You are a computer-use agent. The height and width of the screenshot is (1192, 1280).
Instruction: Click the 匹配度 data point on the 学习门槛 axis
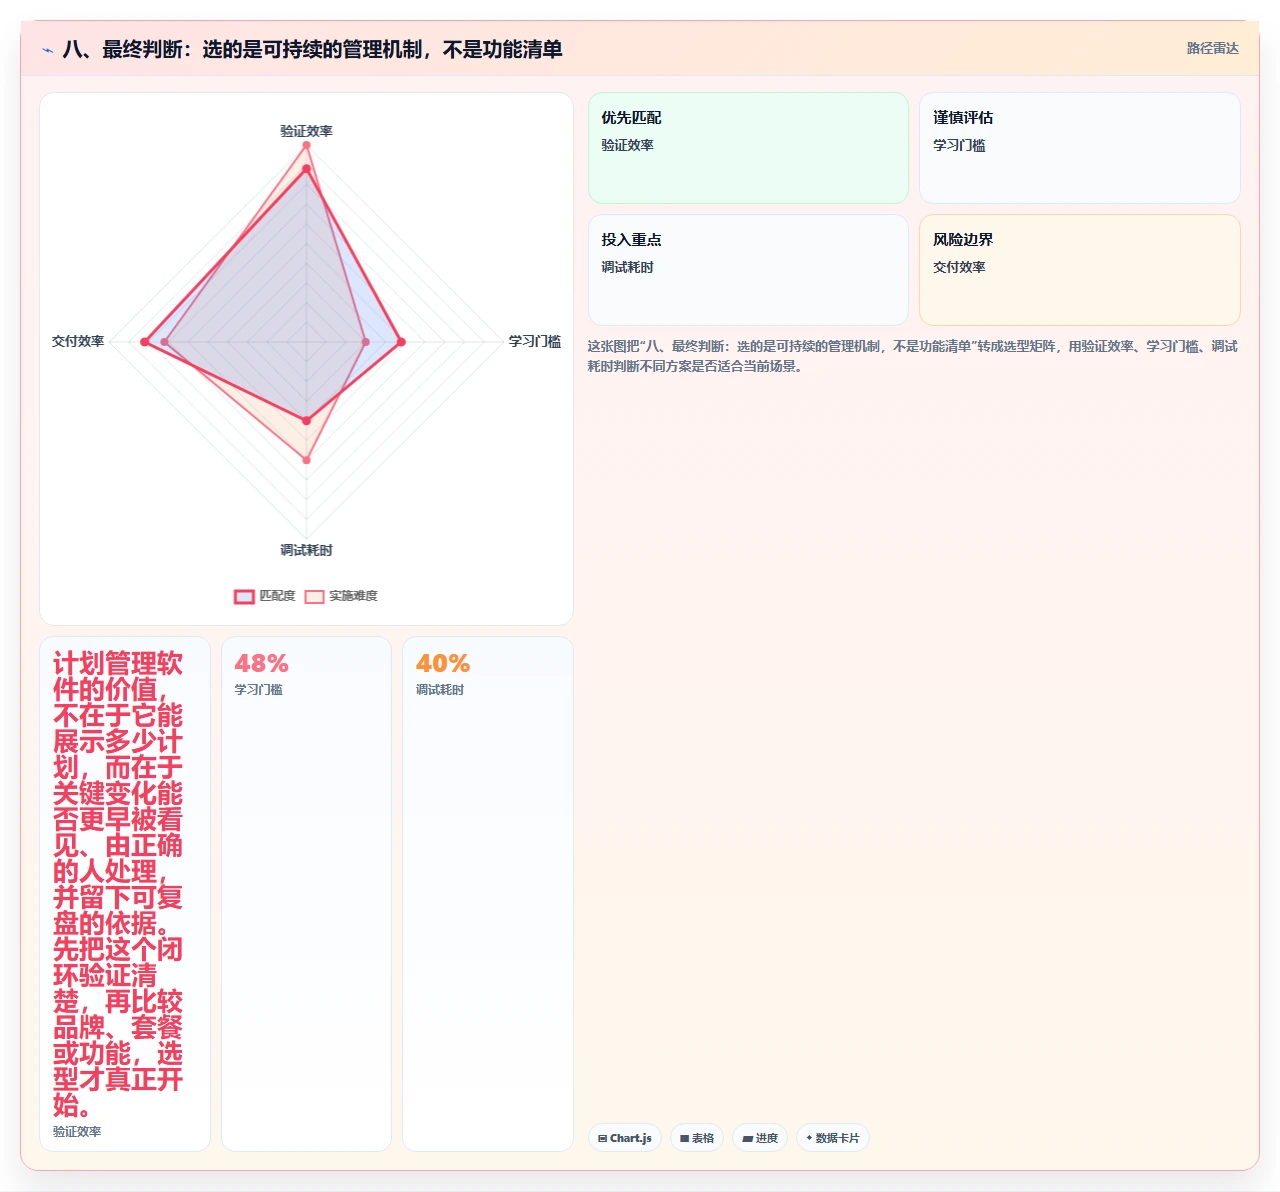point(401,342)
